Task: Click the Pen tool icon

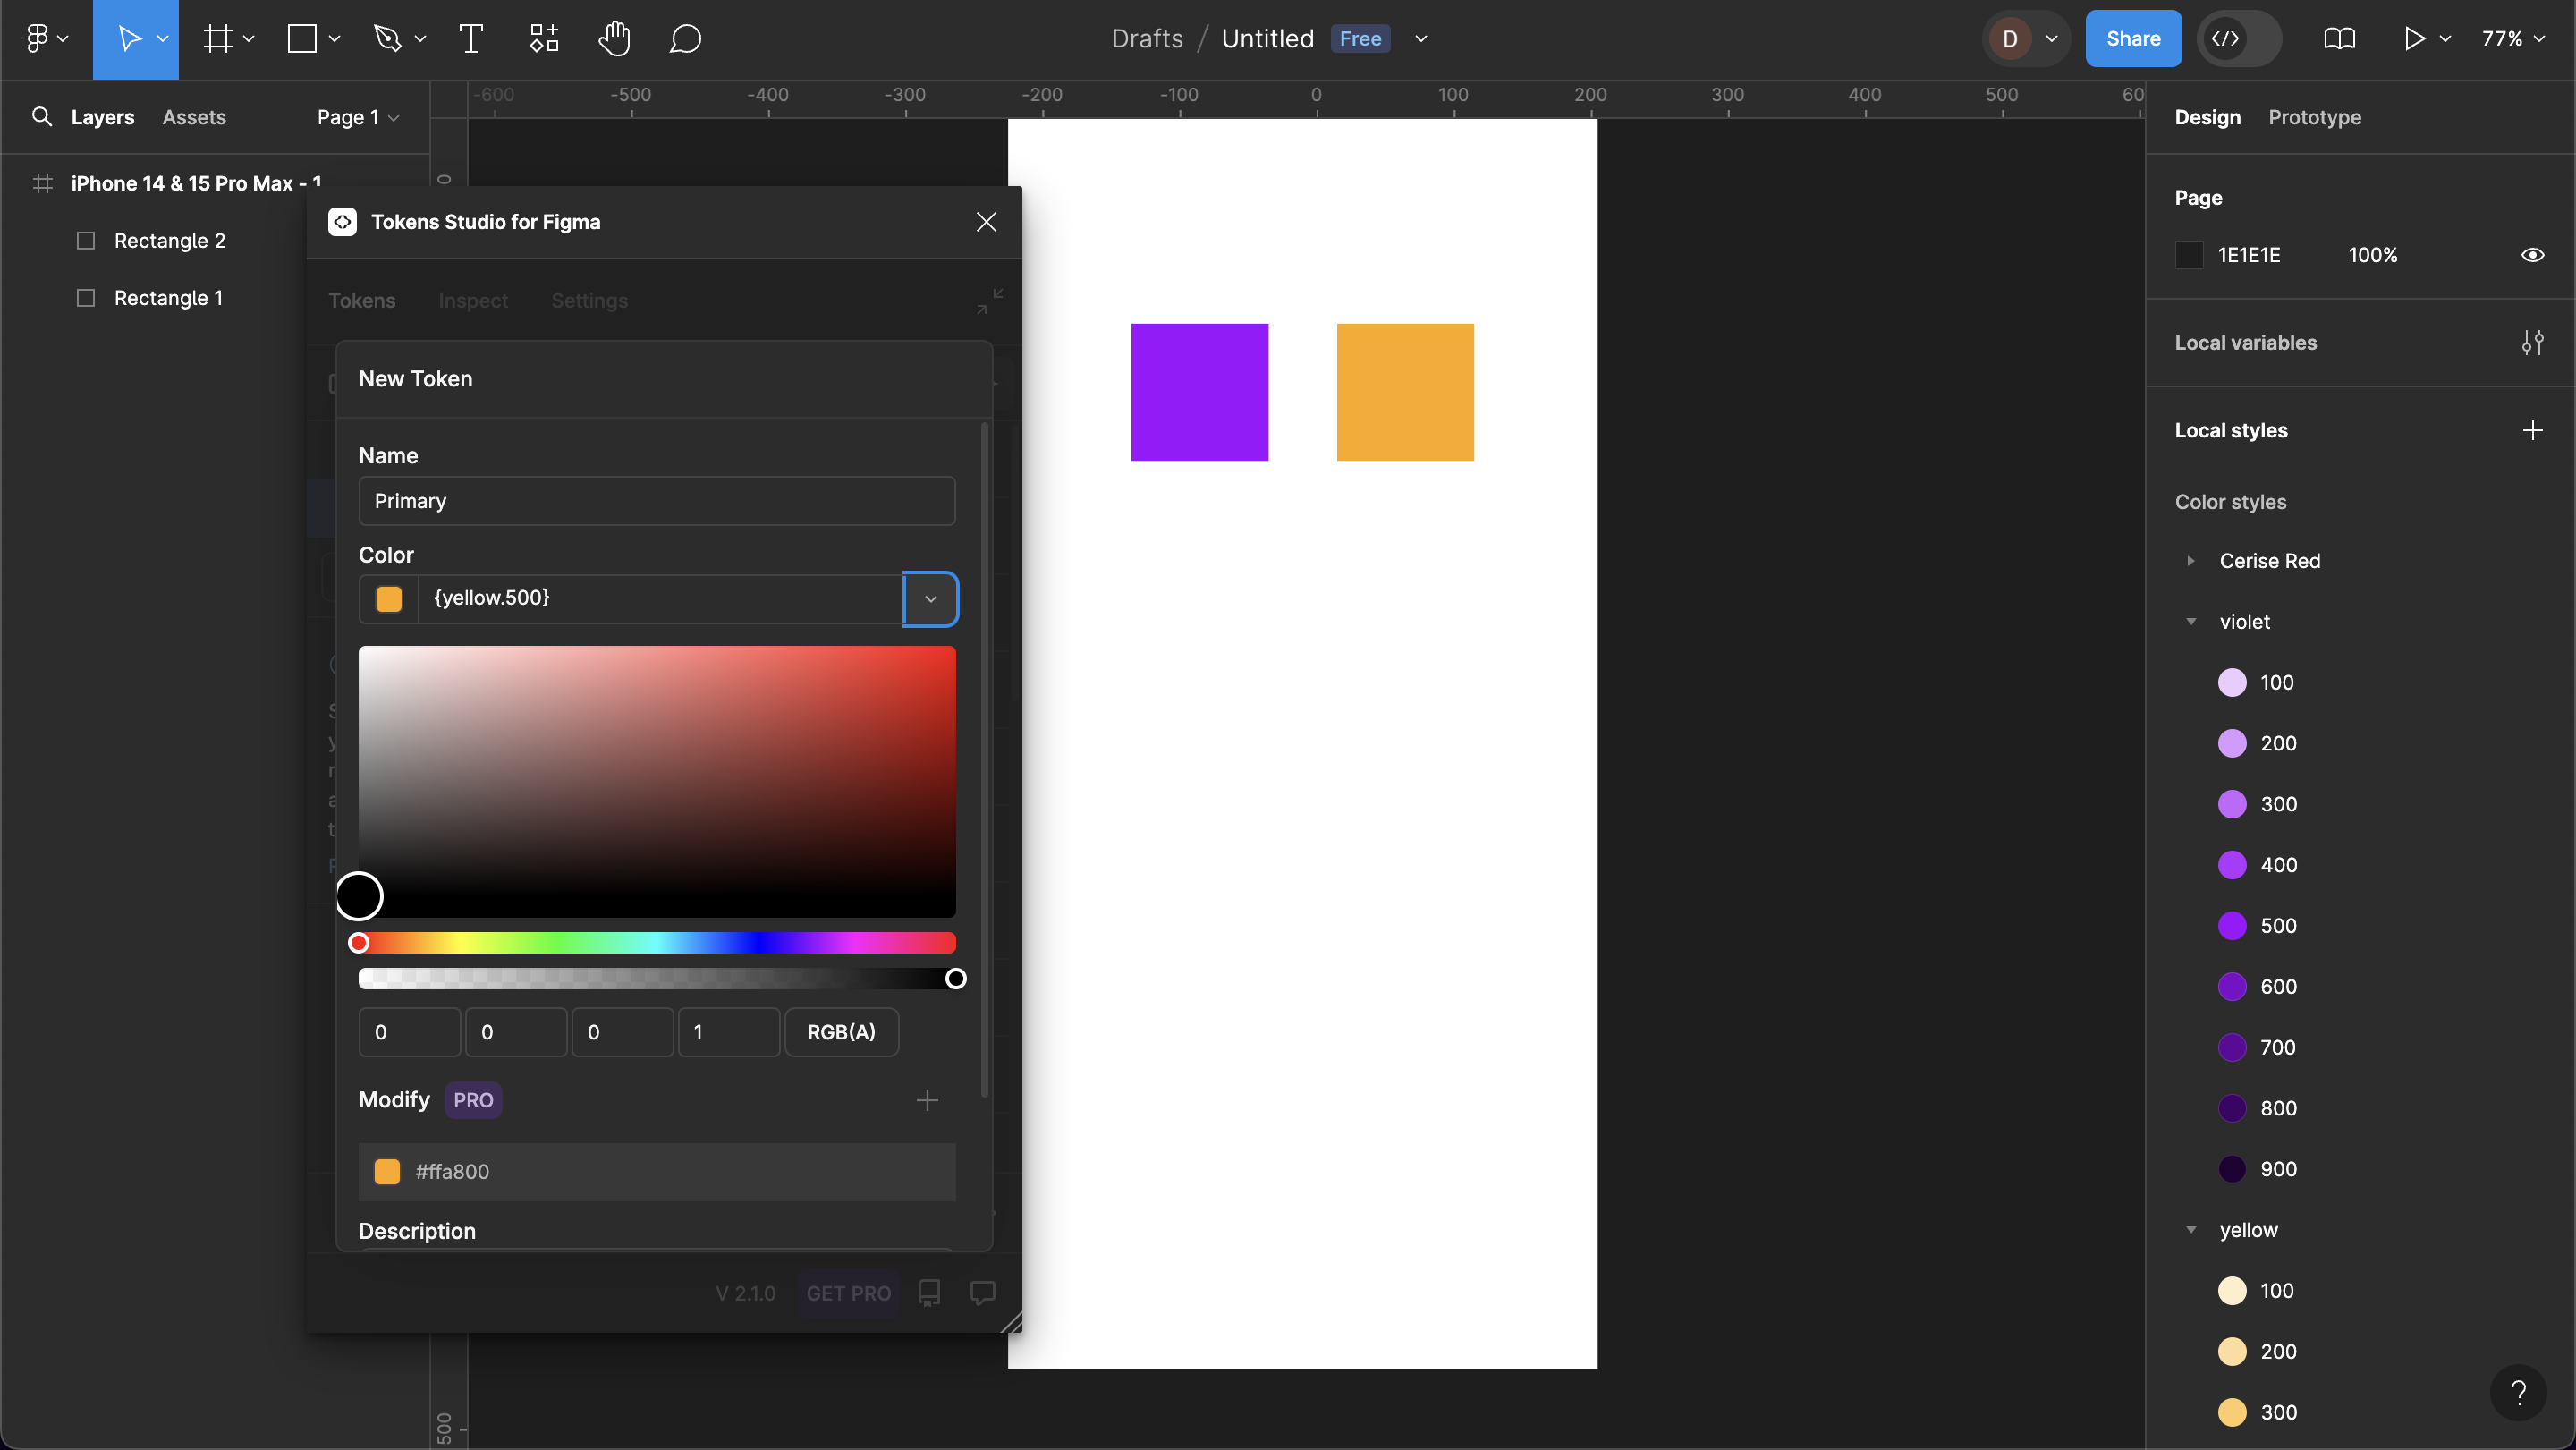Action: click(387, 39)
